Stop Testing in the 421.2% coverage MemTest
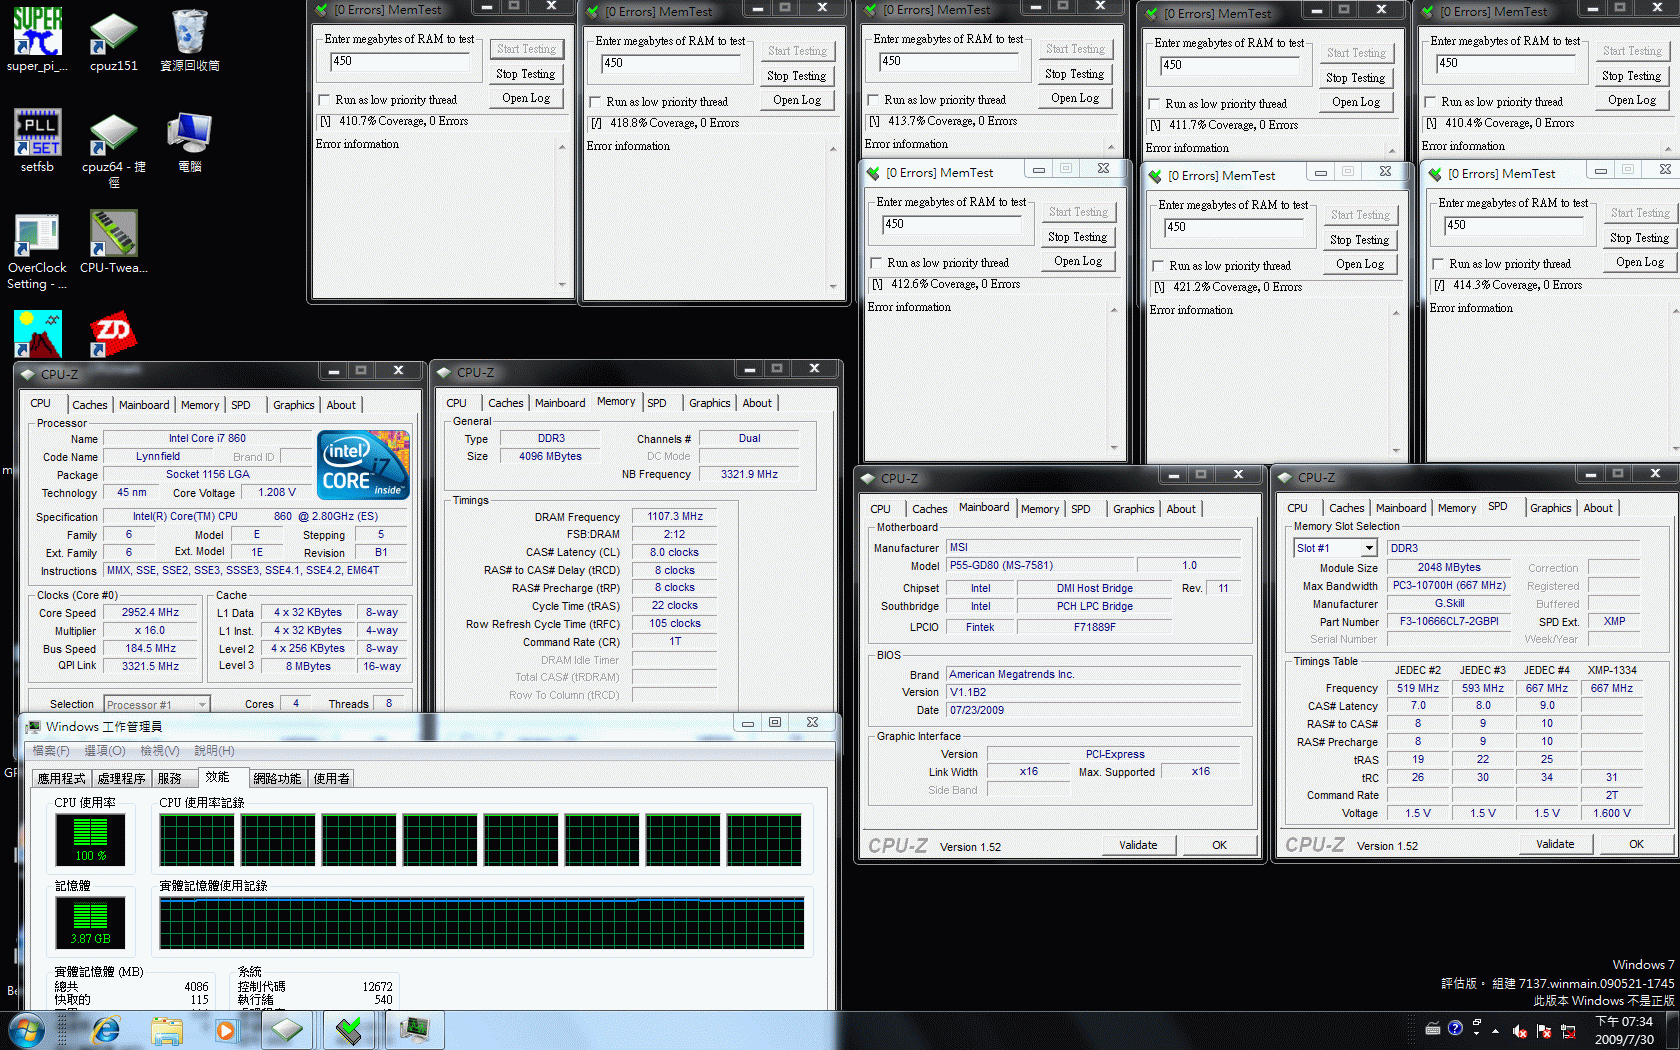 (x=1359, y=240)
